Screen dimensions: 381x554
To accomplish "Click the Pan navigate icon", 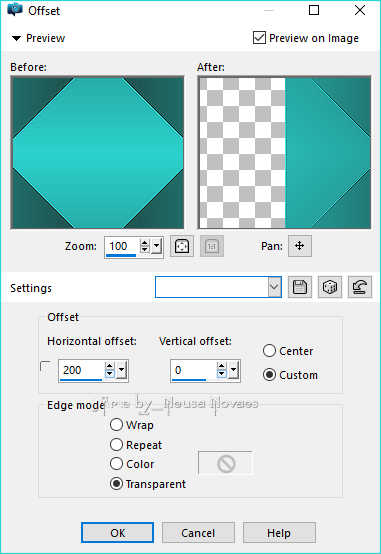I will point(300,246).
